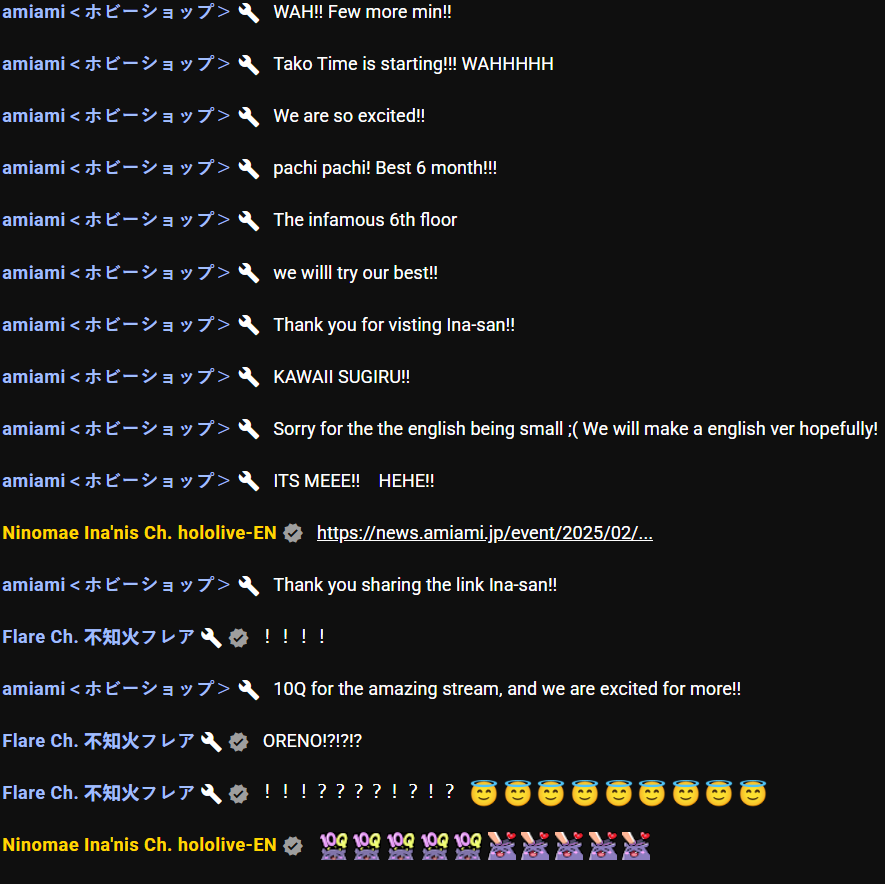Click the '10Q for the amazing stream' message
Image resolution: width=885 pixels, height=884 pixels.
507,689
